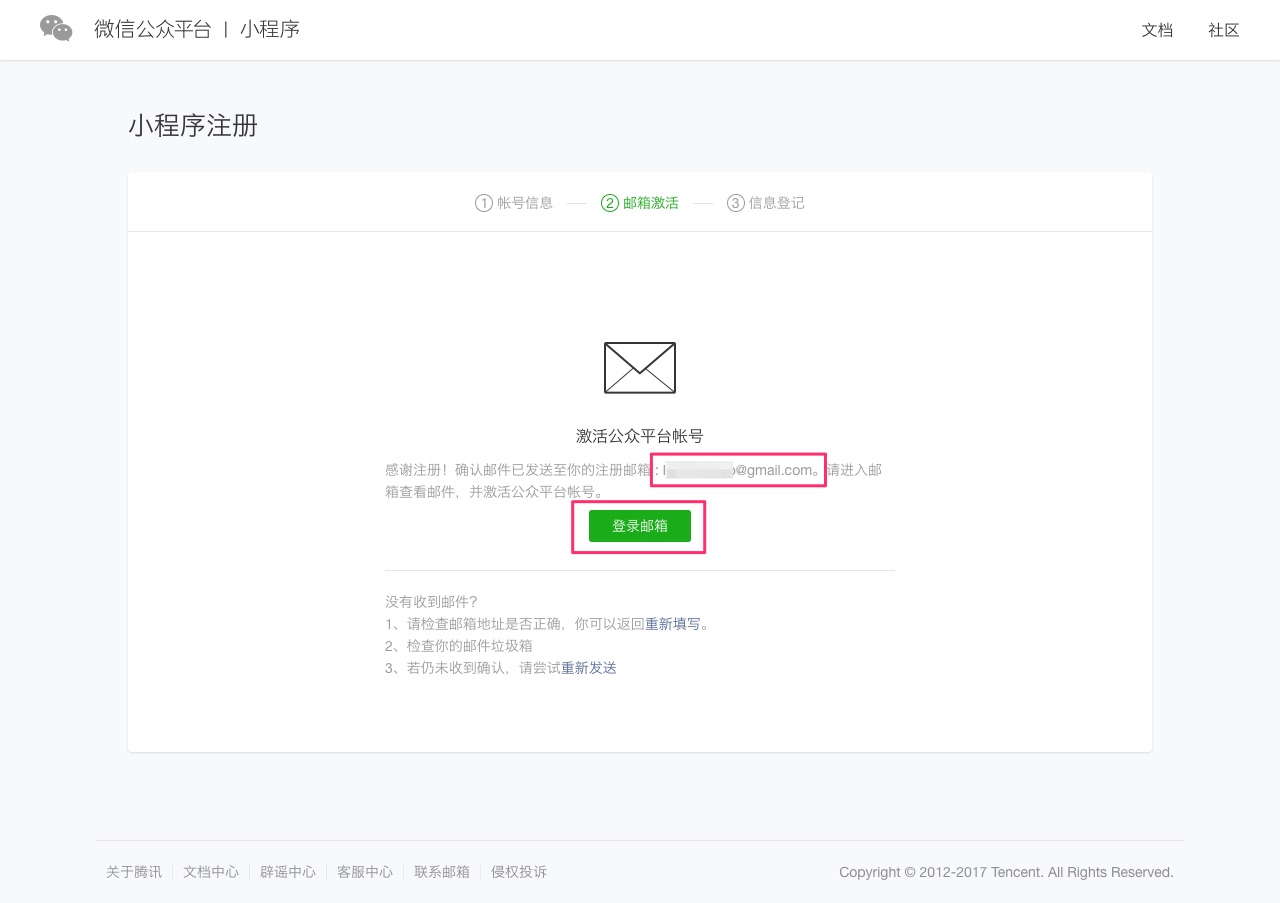
Task: Click the WeChat logo icon
Action: click(x=56, y=29)
